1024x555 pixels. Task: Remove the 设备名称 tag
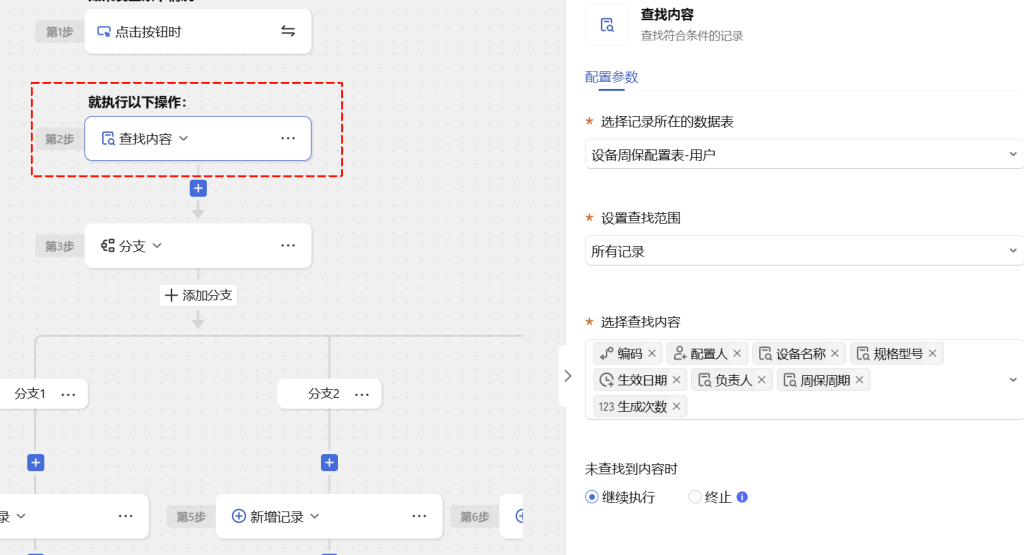pyautogui.click(x=835, y=354)
